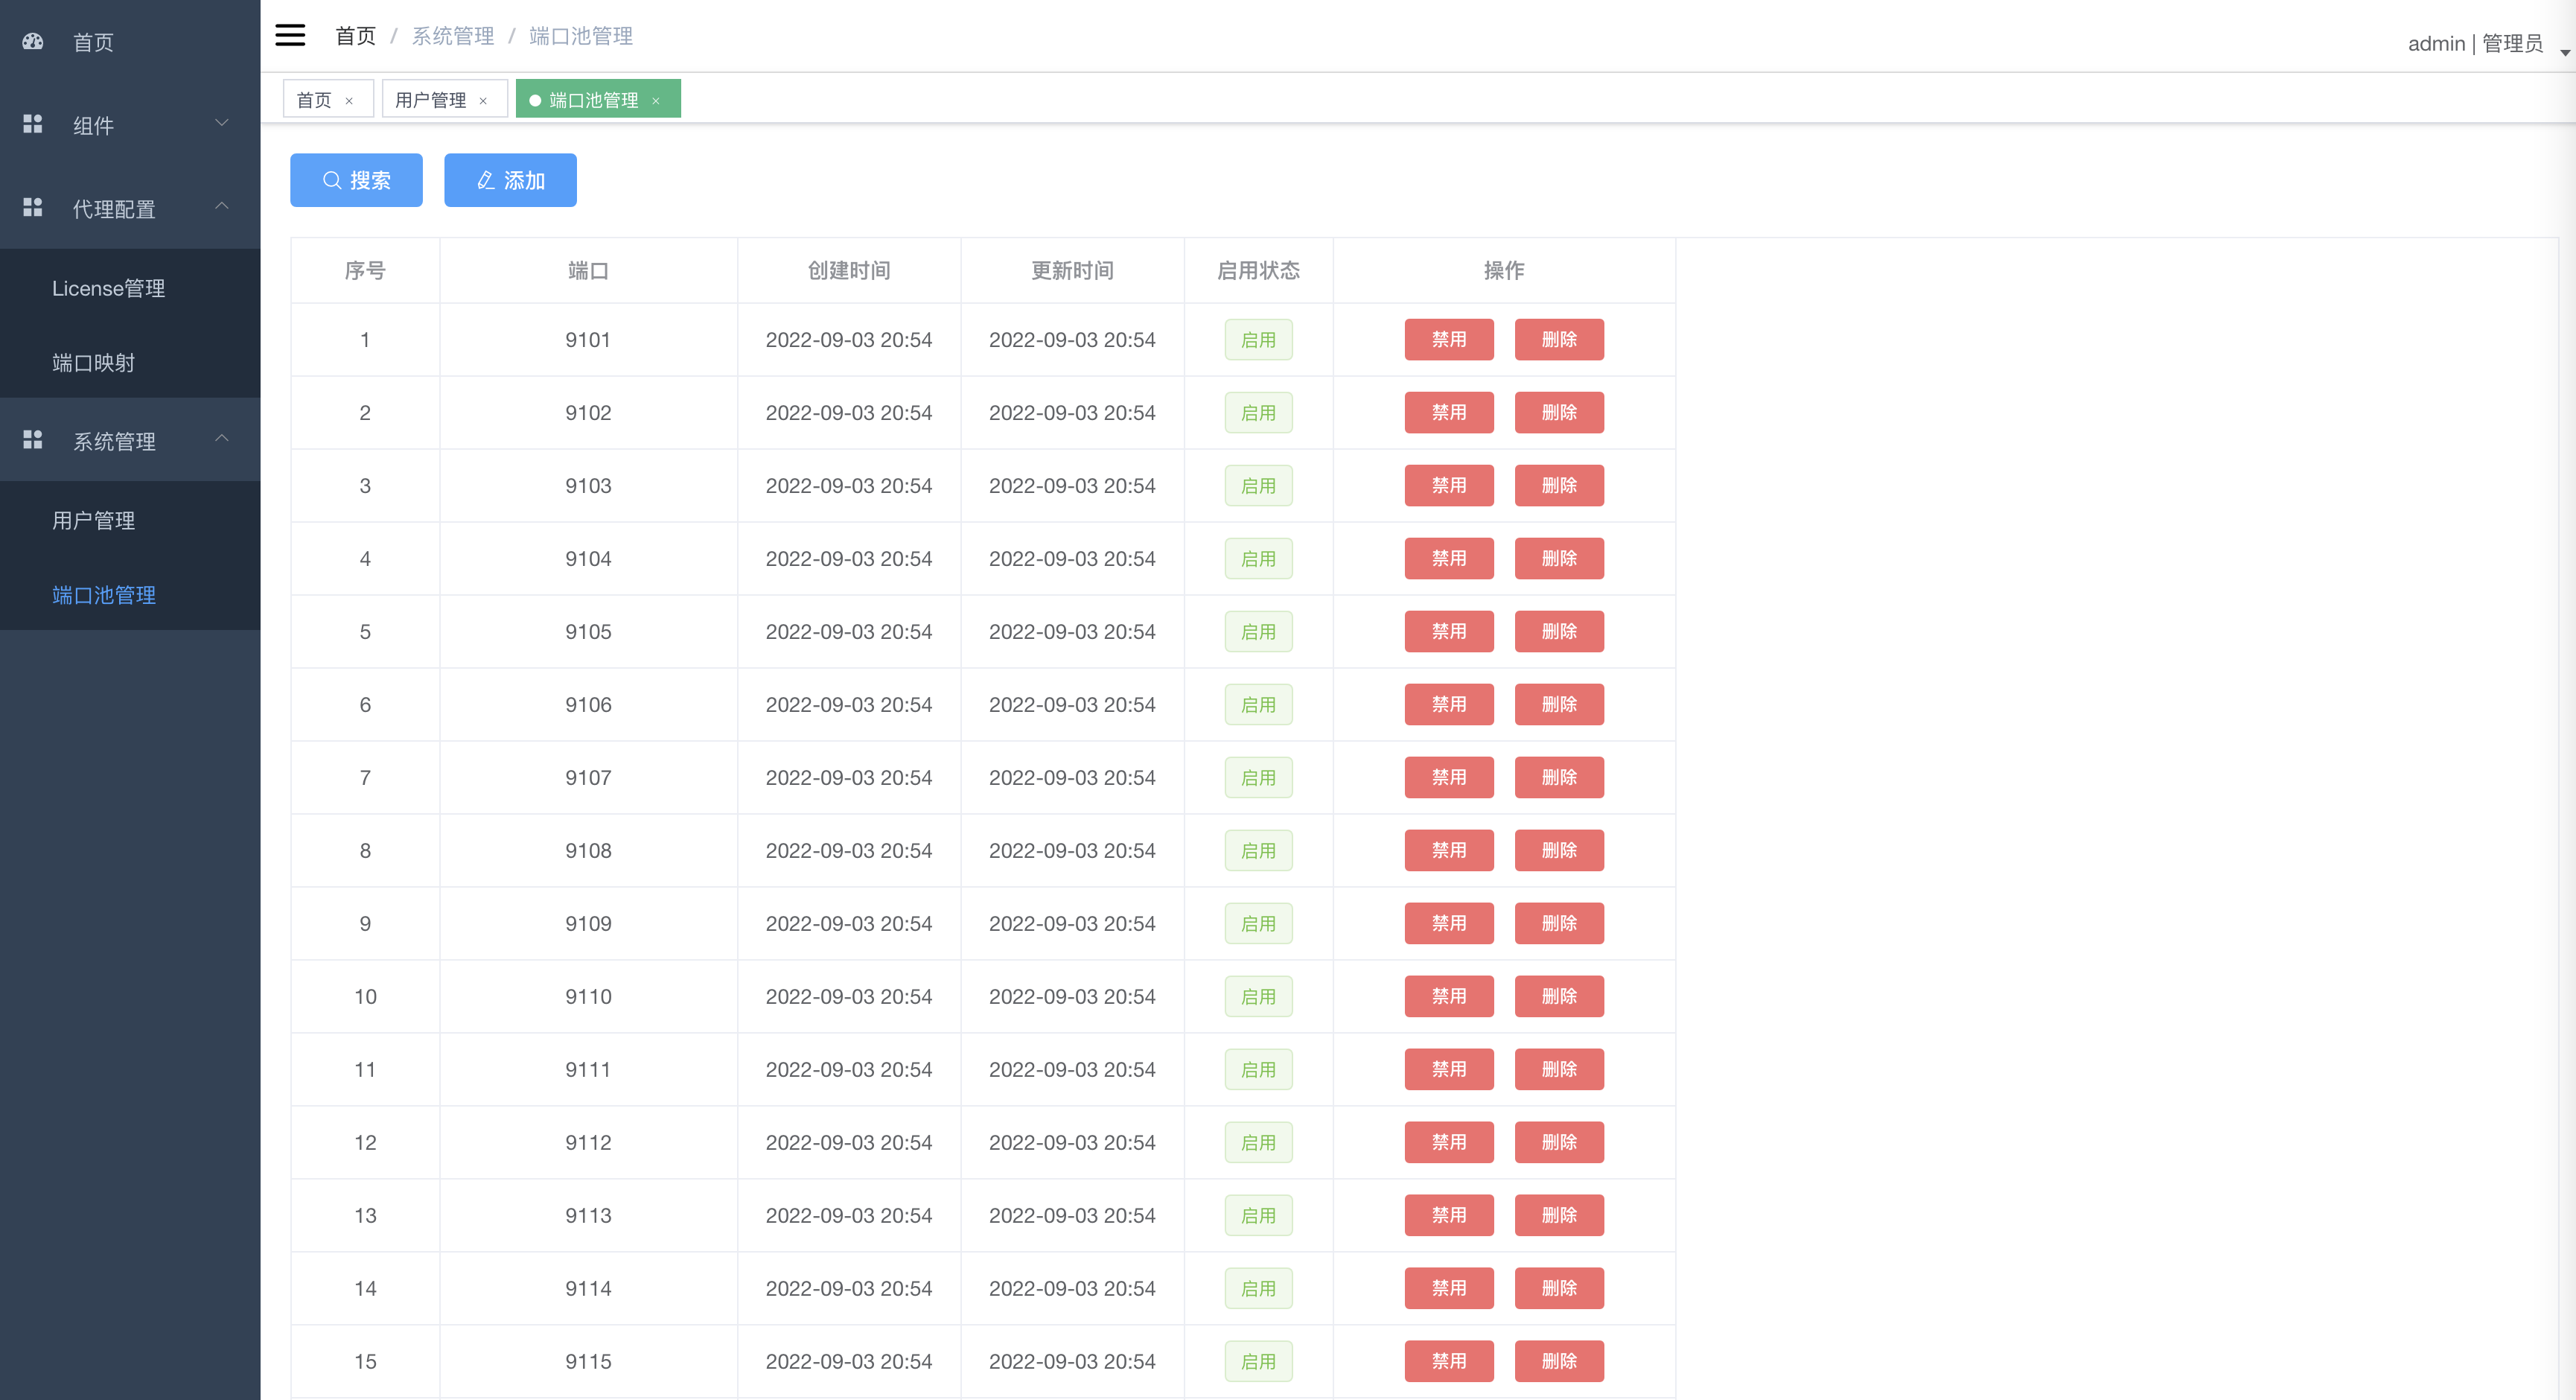Click the 更新时间 column header
The width and height of the screenshot is (2576, 1400).
point(1072,270)
